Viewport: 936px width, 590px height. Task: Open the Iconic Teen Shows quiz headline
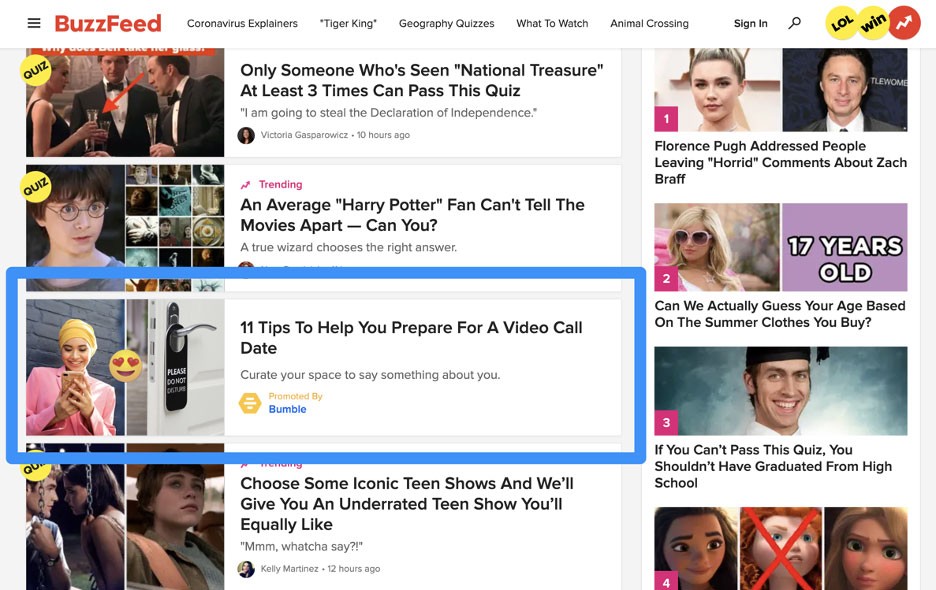407,503
